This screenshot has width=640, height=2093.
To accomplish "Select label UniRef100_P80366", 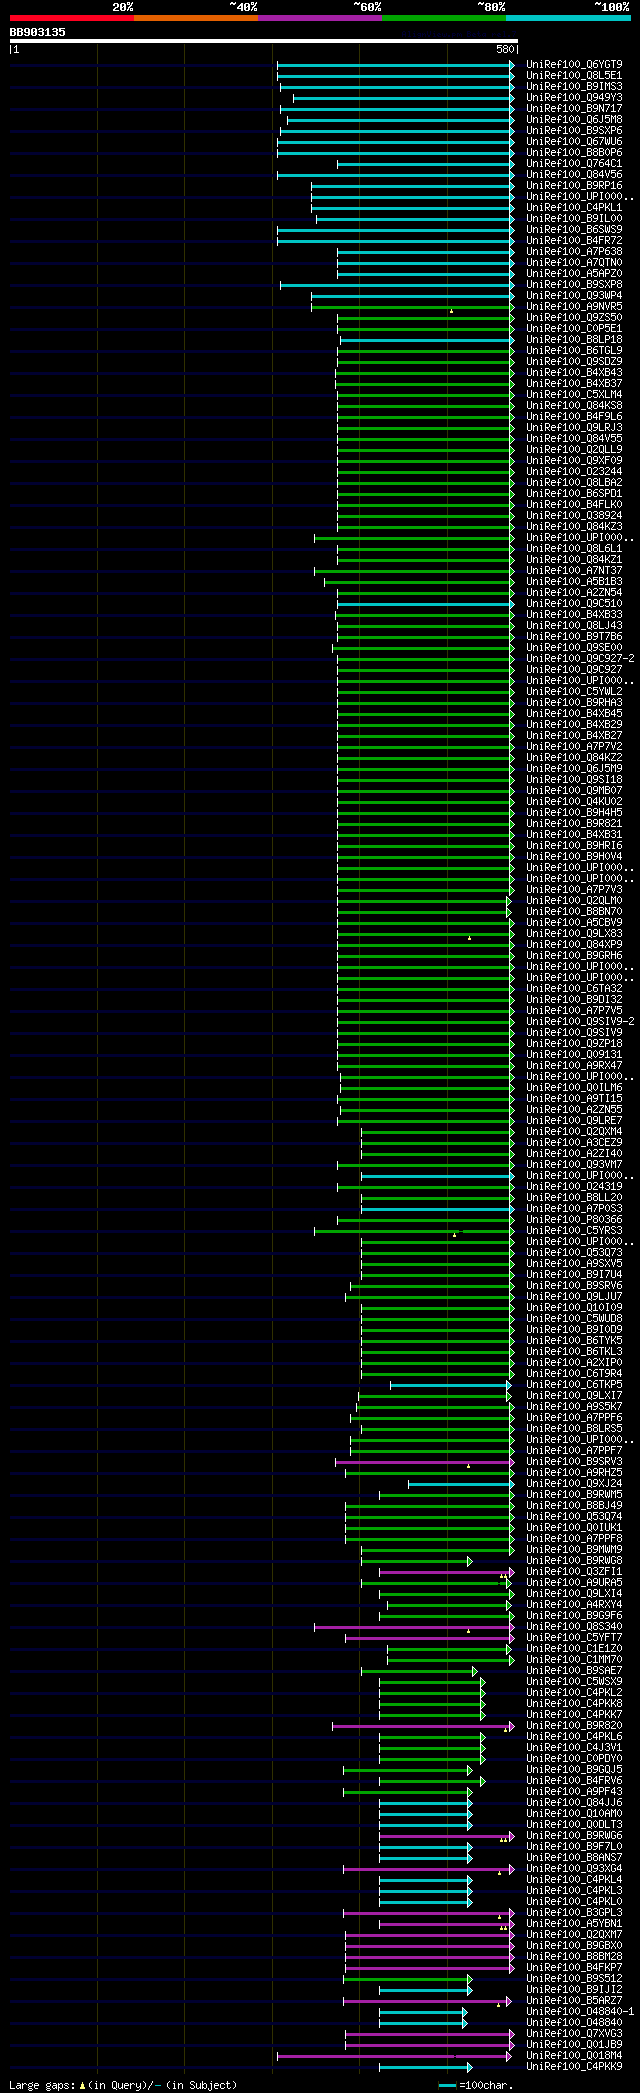I will point(574,1220).
